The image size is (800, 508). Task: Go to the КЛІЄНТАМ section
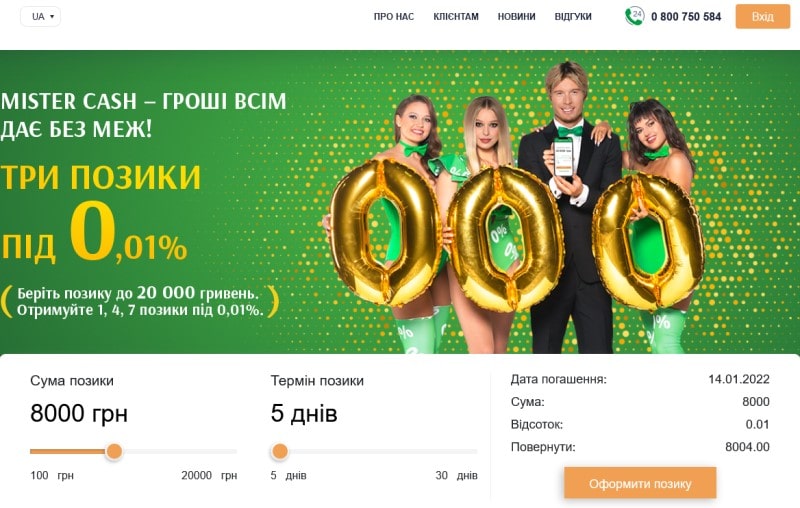pyautogui.click(x=456, y=17)
